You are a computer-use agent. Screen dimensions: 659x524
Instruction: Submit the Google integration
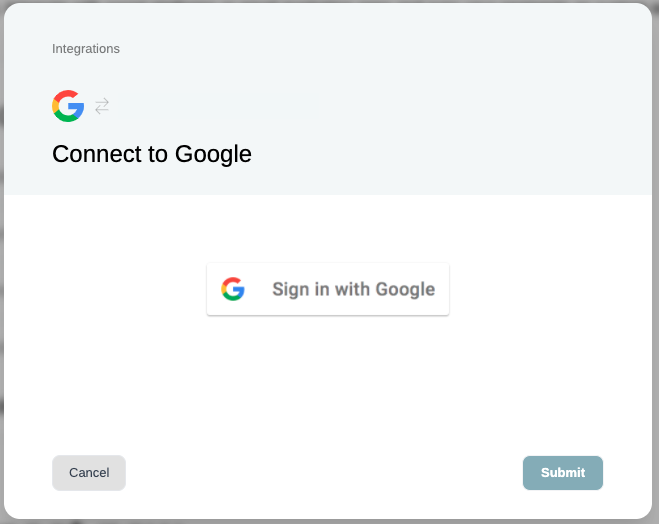point(563,473)
